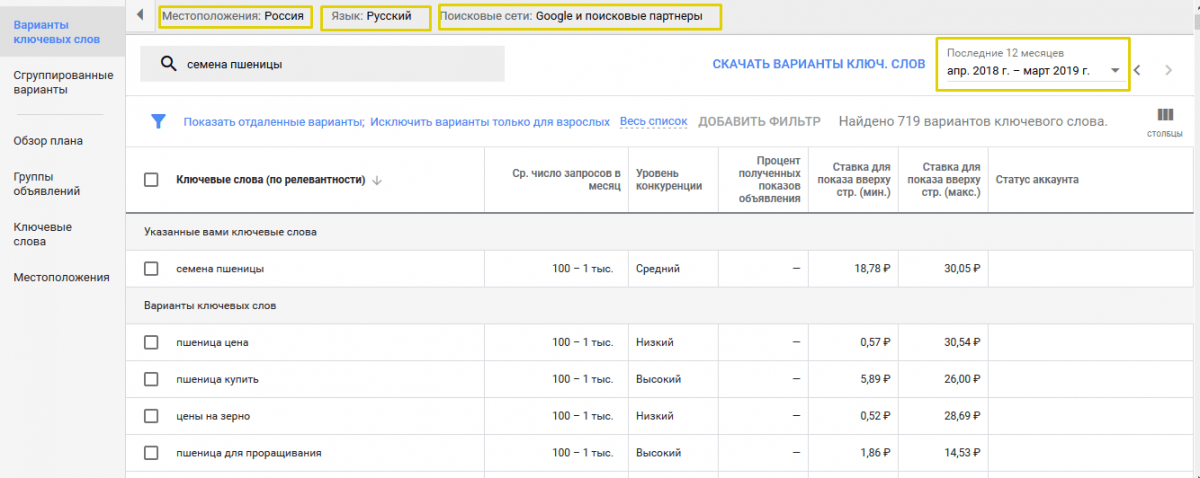1200x478 pixels.
Task: Tick the 'цены на зерно' checkbox
Action: 151,416
